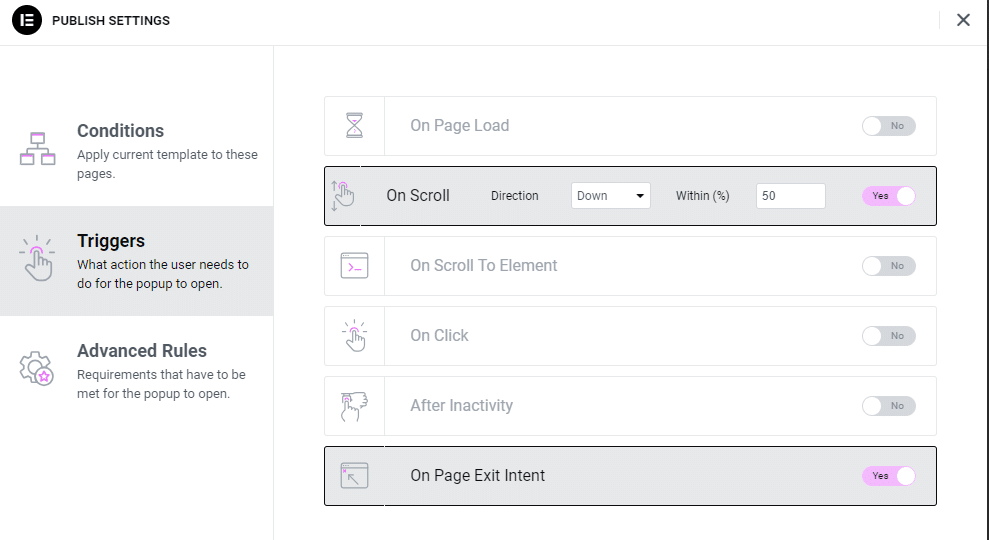Turn off On Page Exit Intent toggle
The height and width of the screenshot is (540, 989).
[x=889, y=476]
